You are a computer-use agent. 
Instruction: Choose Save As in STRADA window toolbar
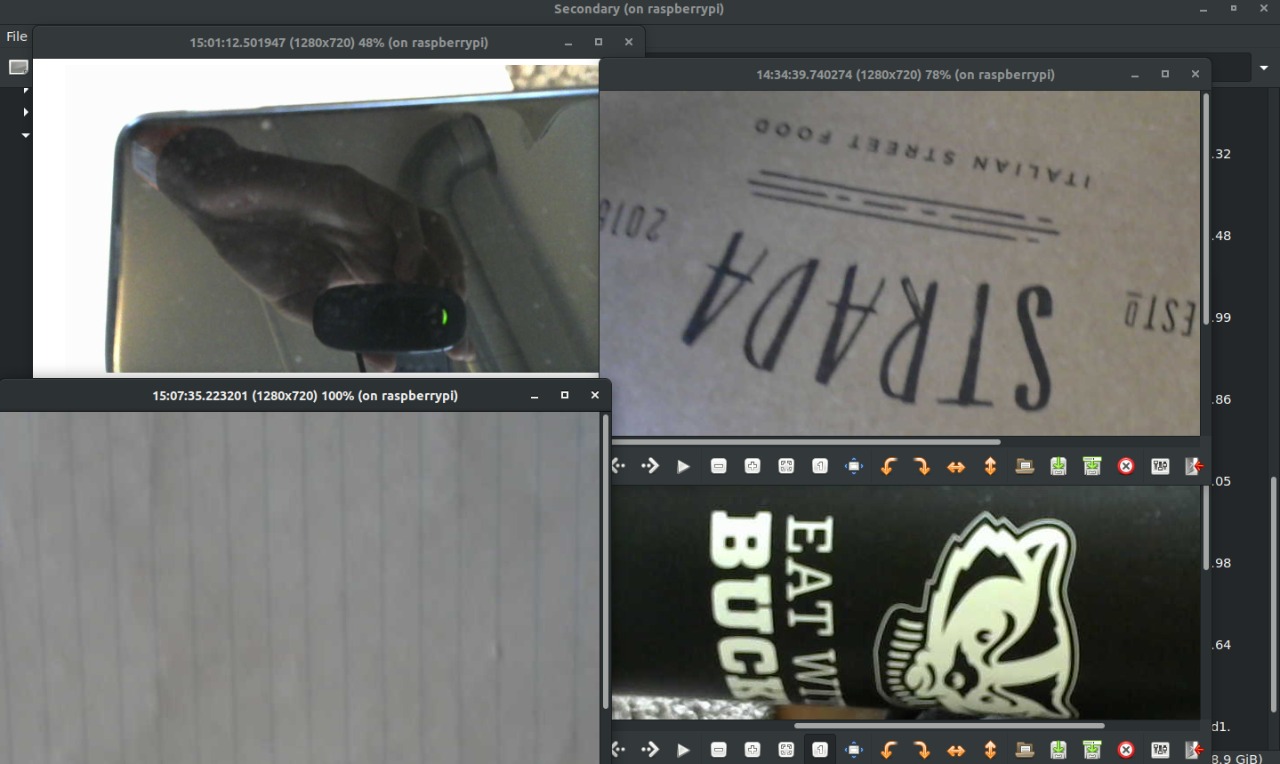1092,466
